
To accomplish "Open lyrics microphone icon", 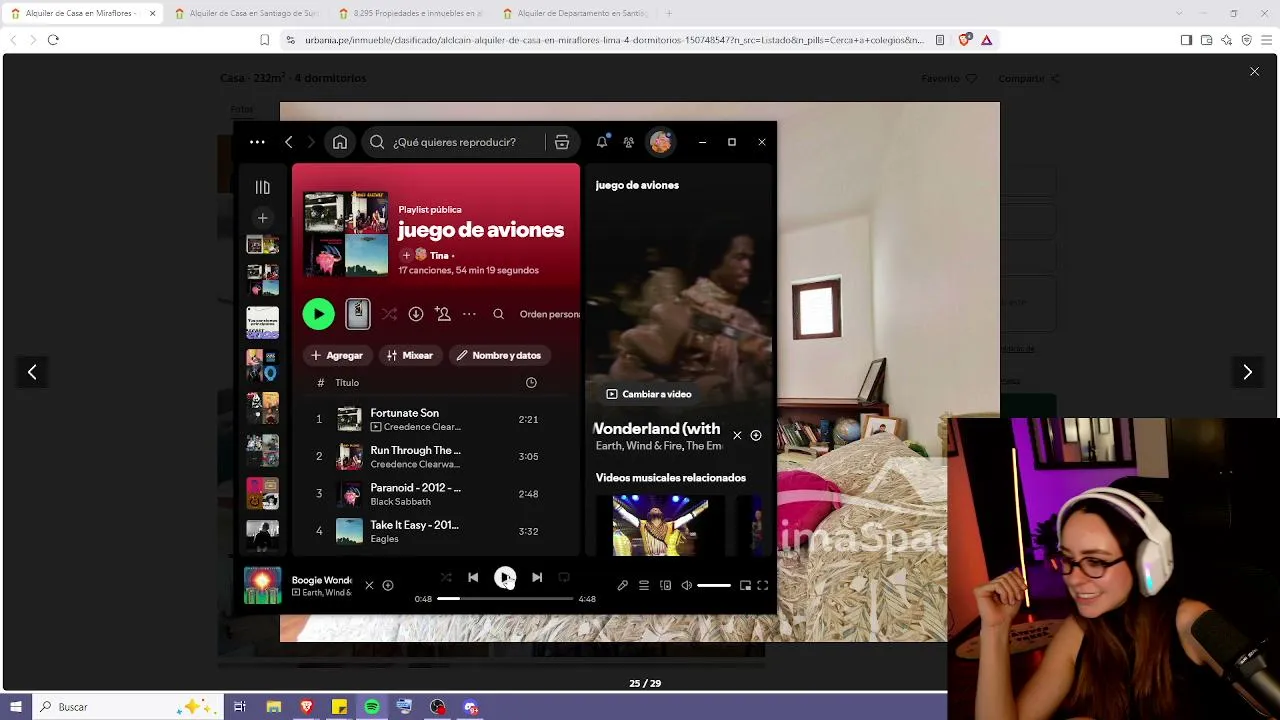I will (x=622, y=585).
